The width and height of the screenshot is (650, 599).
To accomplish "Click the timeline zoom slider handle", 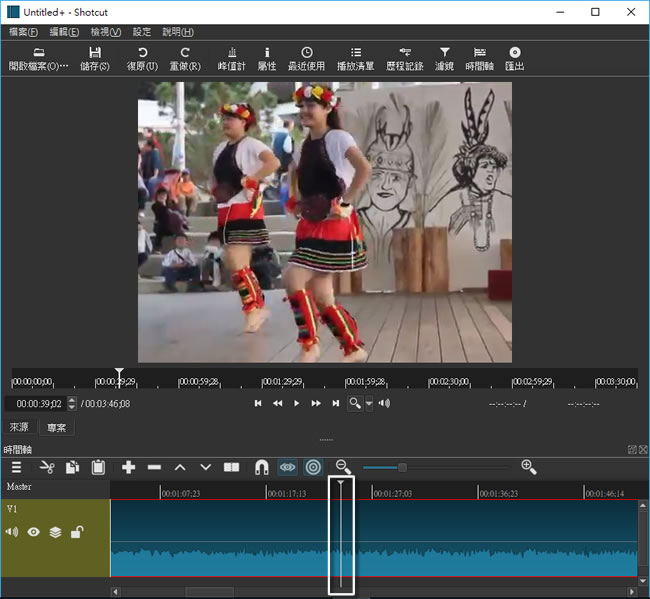I will [402, 468].
